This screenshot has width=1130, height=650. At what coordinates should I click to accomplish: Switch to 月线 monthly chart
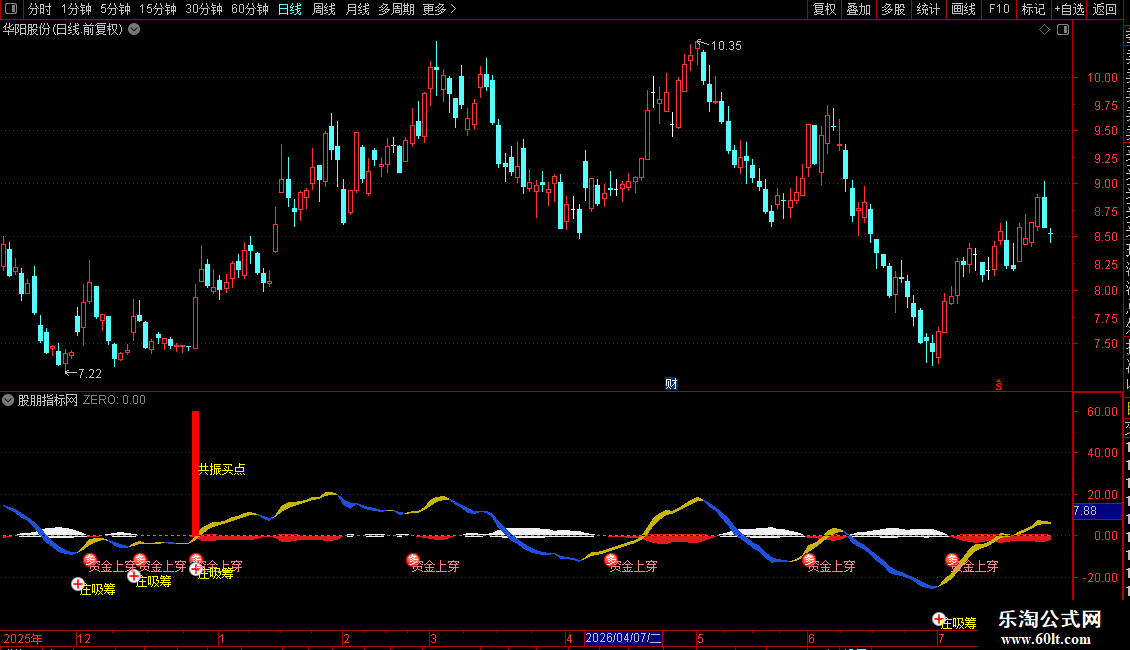tap(357, 9)
